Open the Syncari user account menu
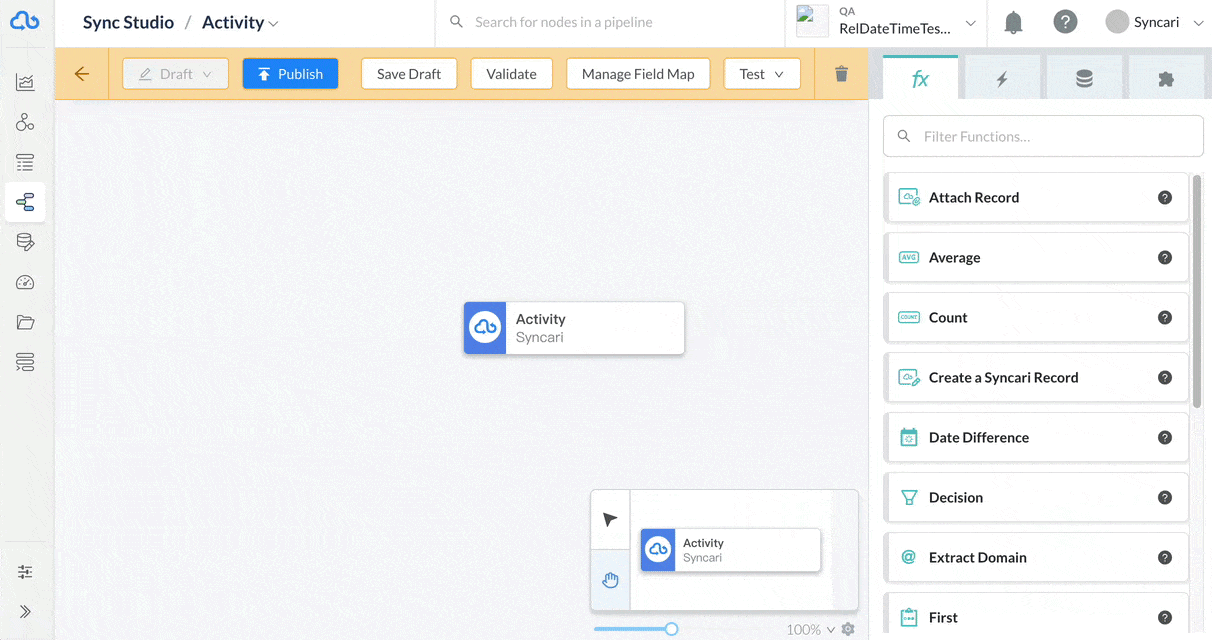The height and width of the screenshot is (640, 1212). point(1155,22)
